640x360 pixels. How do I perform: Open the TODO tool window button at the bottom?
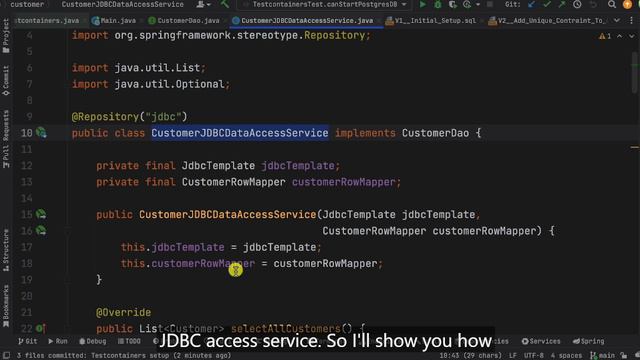tap(129, 341)
